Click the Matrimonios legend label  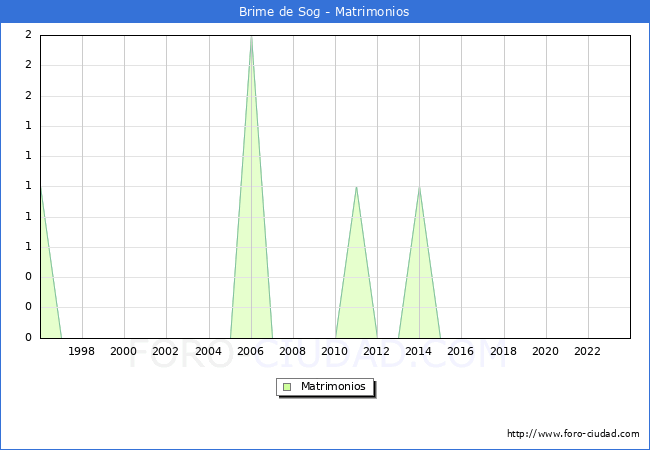[333, 386]
